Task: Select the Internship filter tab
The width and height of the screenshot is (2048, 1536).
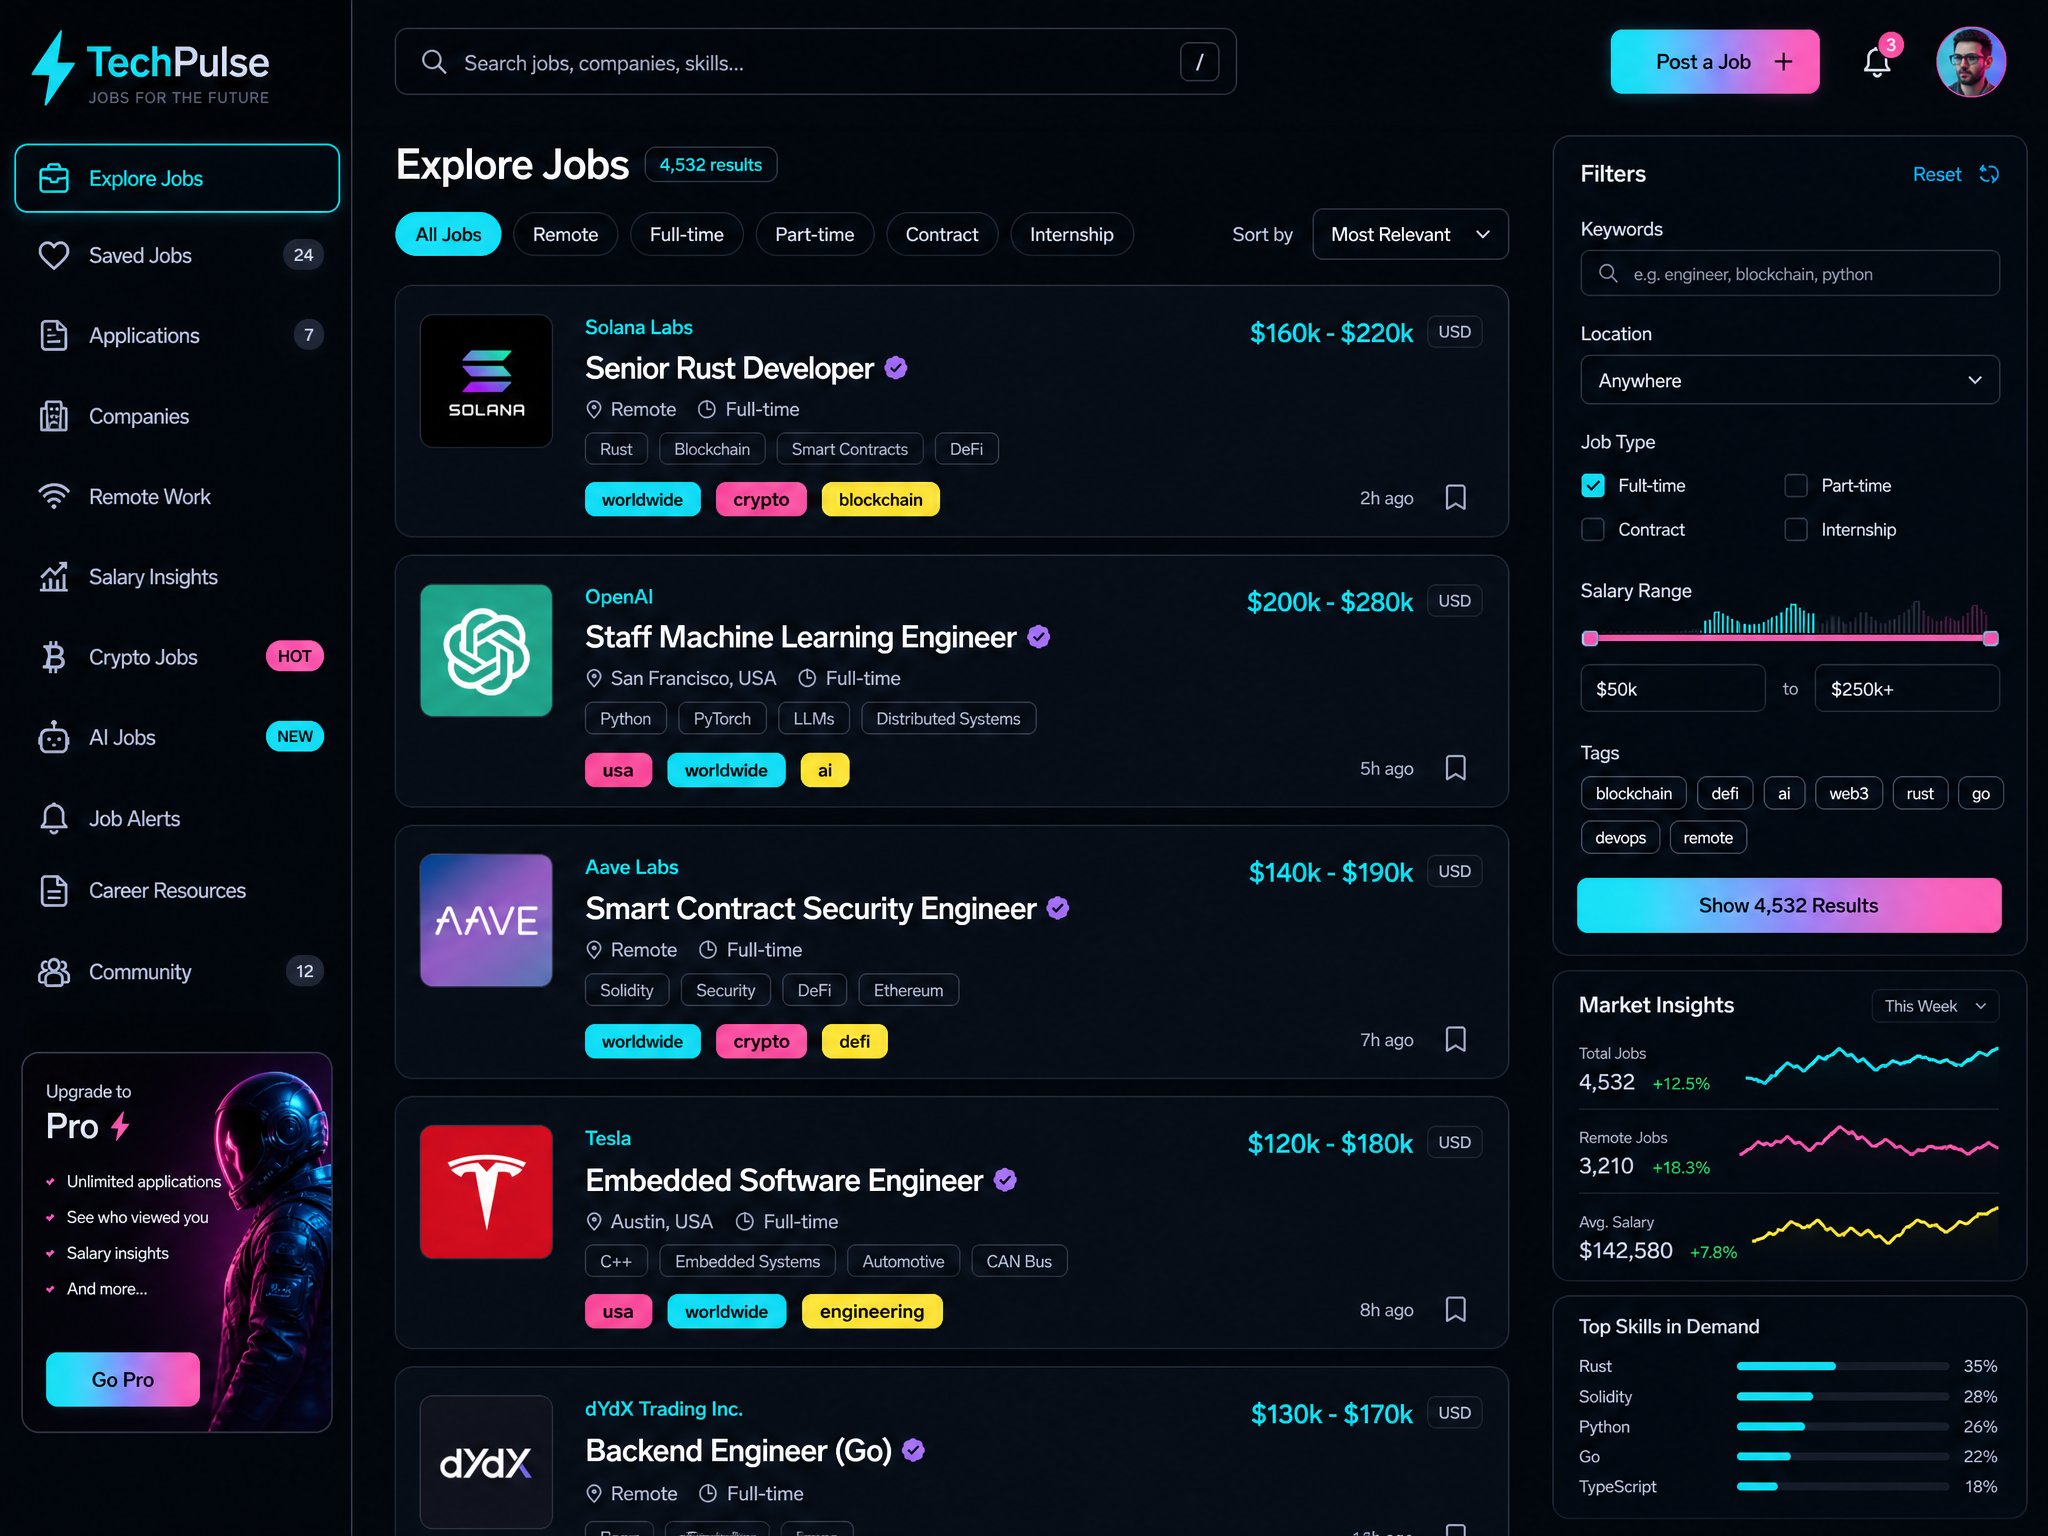Action: coord(1071,234)
